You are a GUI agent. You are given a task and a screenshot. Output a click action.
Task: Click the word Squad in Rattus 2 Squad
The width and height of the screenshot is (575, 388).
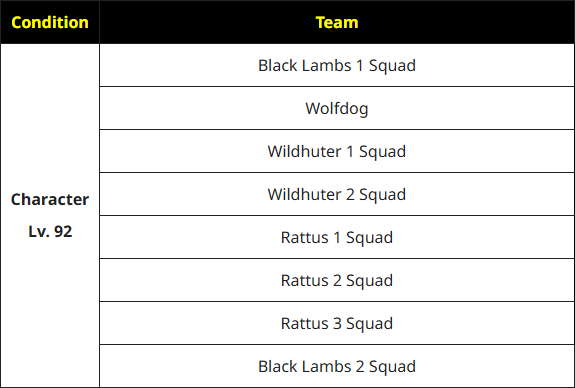369,281
